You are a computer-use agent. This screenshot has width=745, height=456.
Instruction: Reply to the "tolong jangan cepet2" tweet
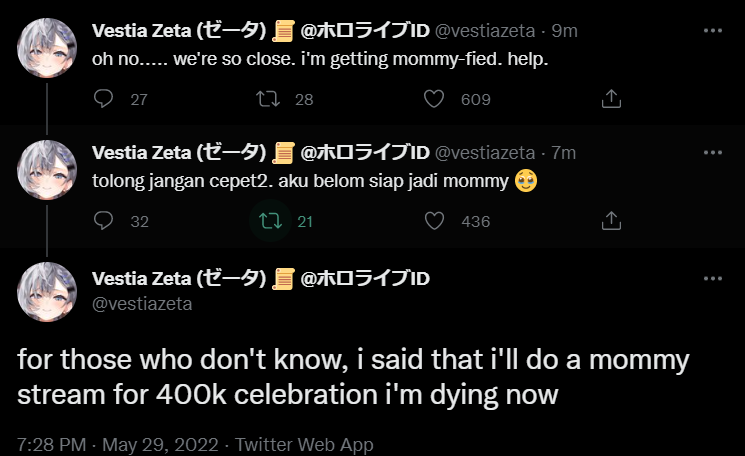(x=104, y=221)
